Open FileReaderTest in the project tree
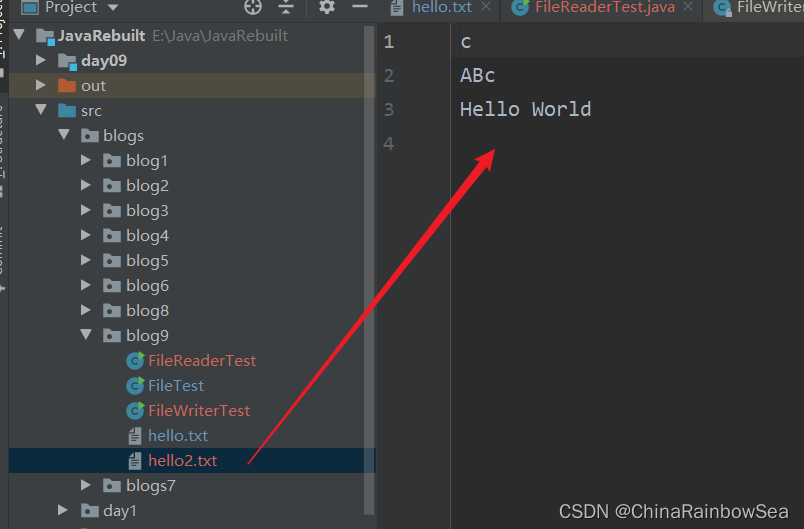Image resolution: width=804 pixels, height=529 pixels. click(202, 360)
